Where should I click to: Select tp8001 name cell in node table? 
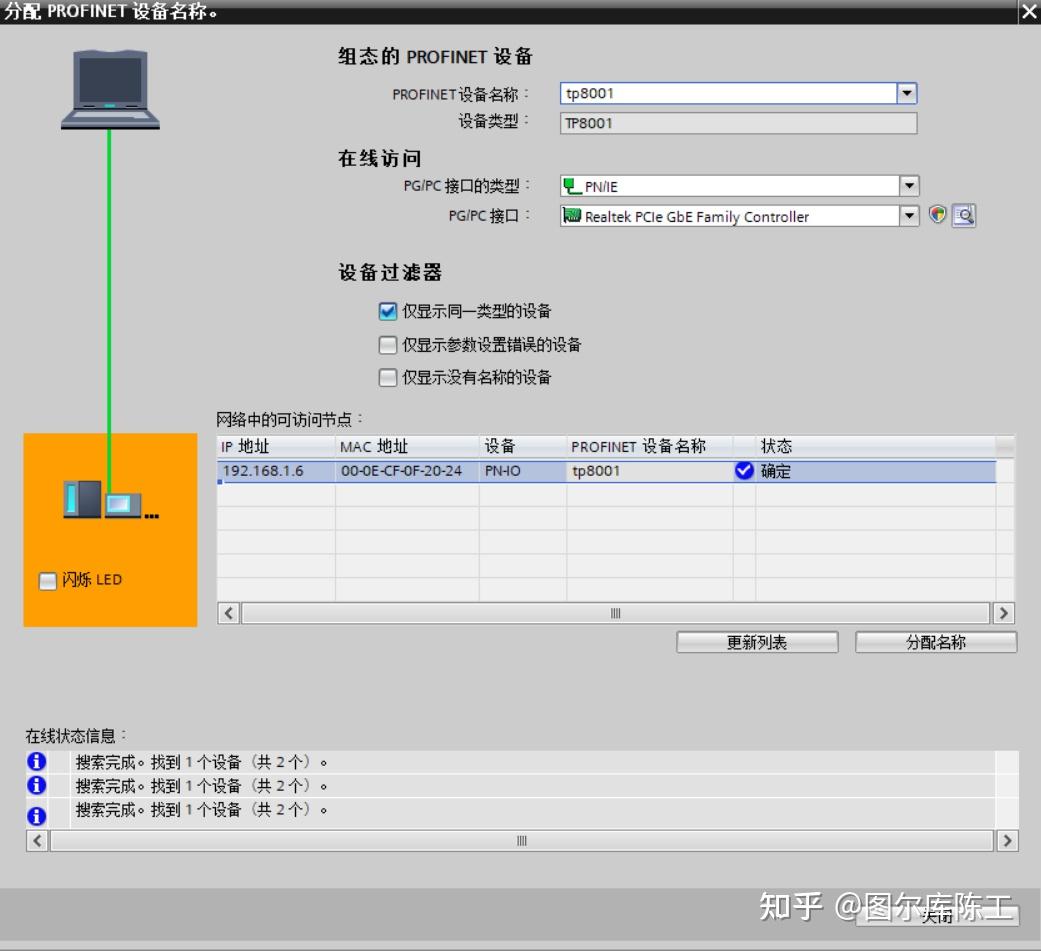(x=649, y=471)
